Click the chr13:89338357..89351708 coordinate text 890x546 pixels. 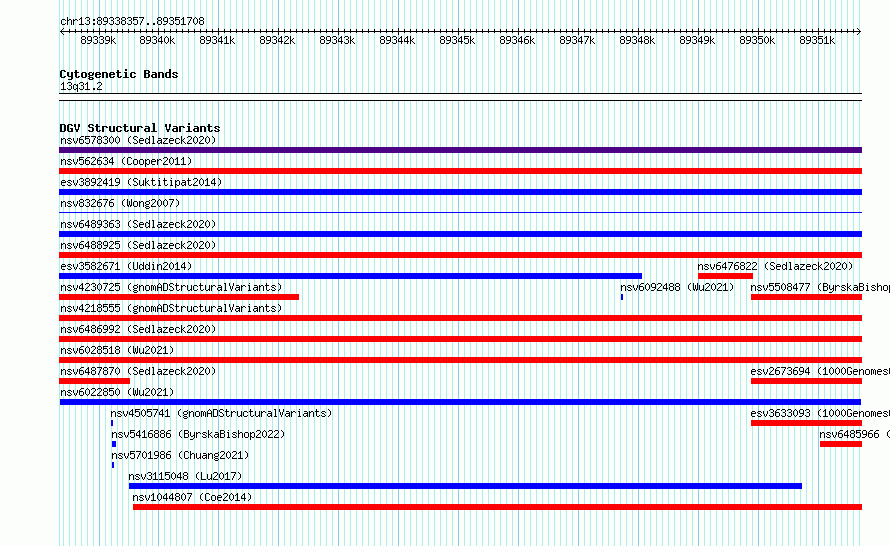(x=132, y=21)
